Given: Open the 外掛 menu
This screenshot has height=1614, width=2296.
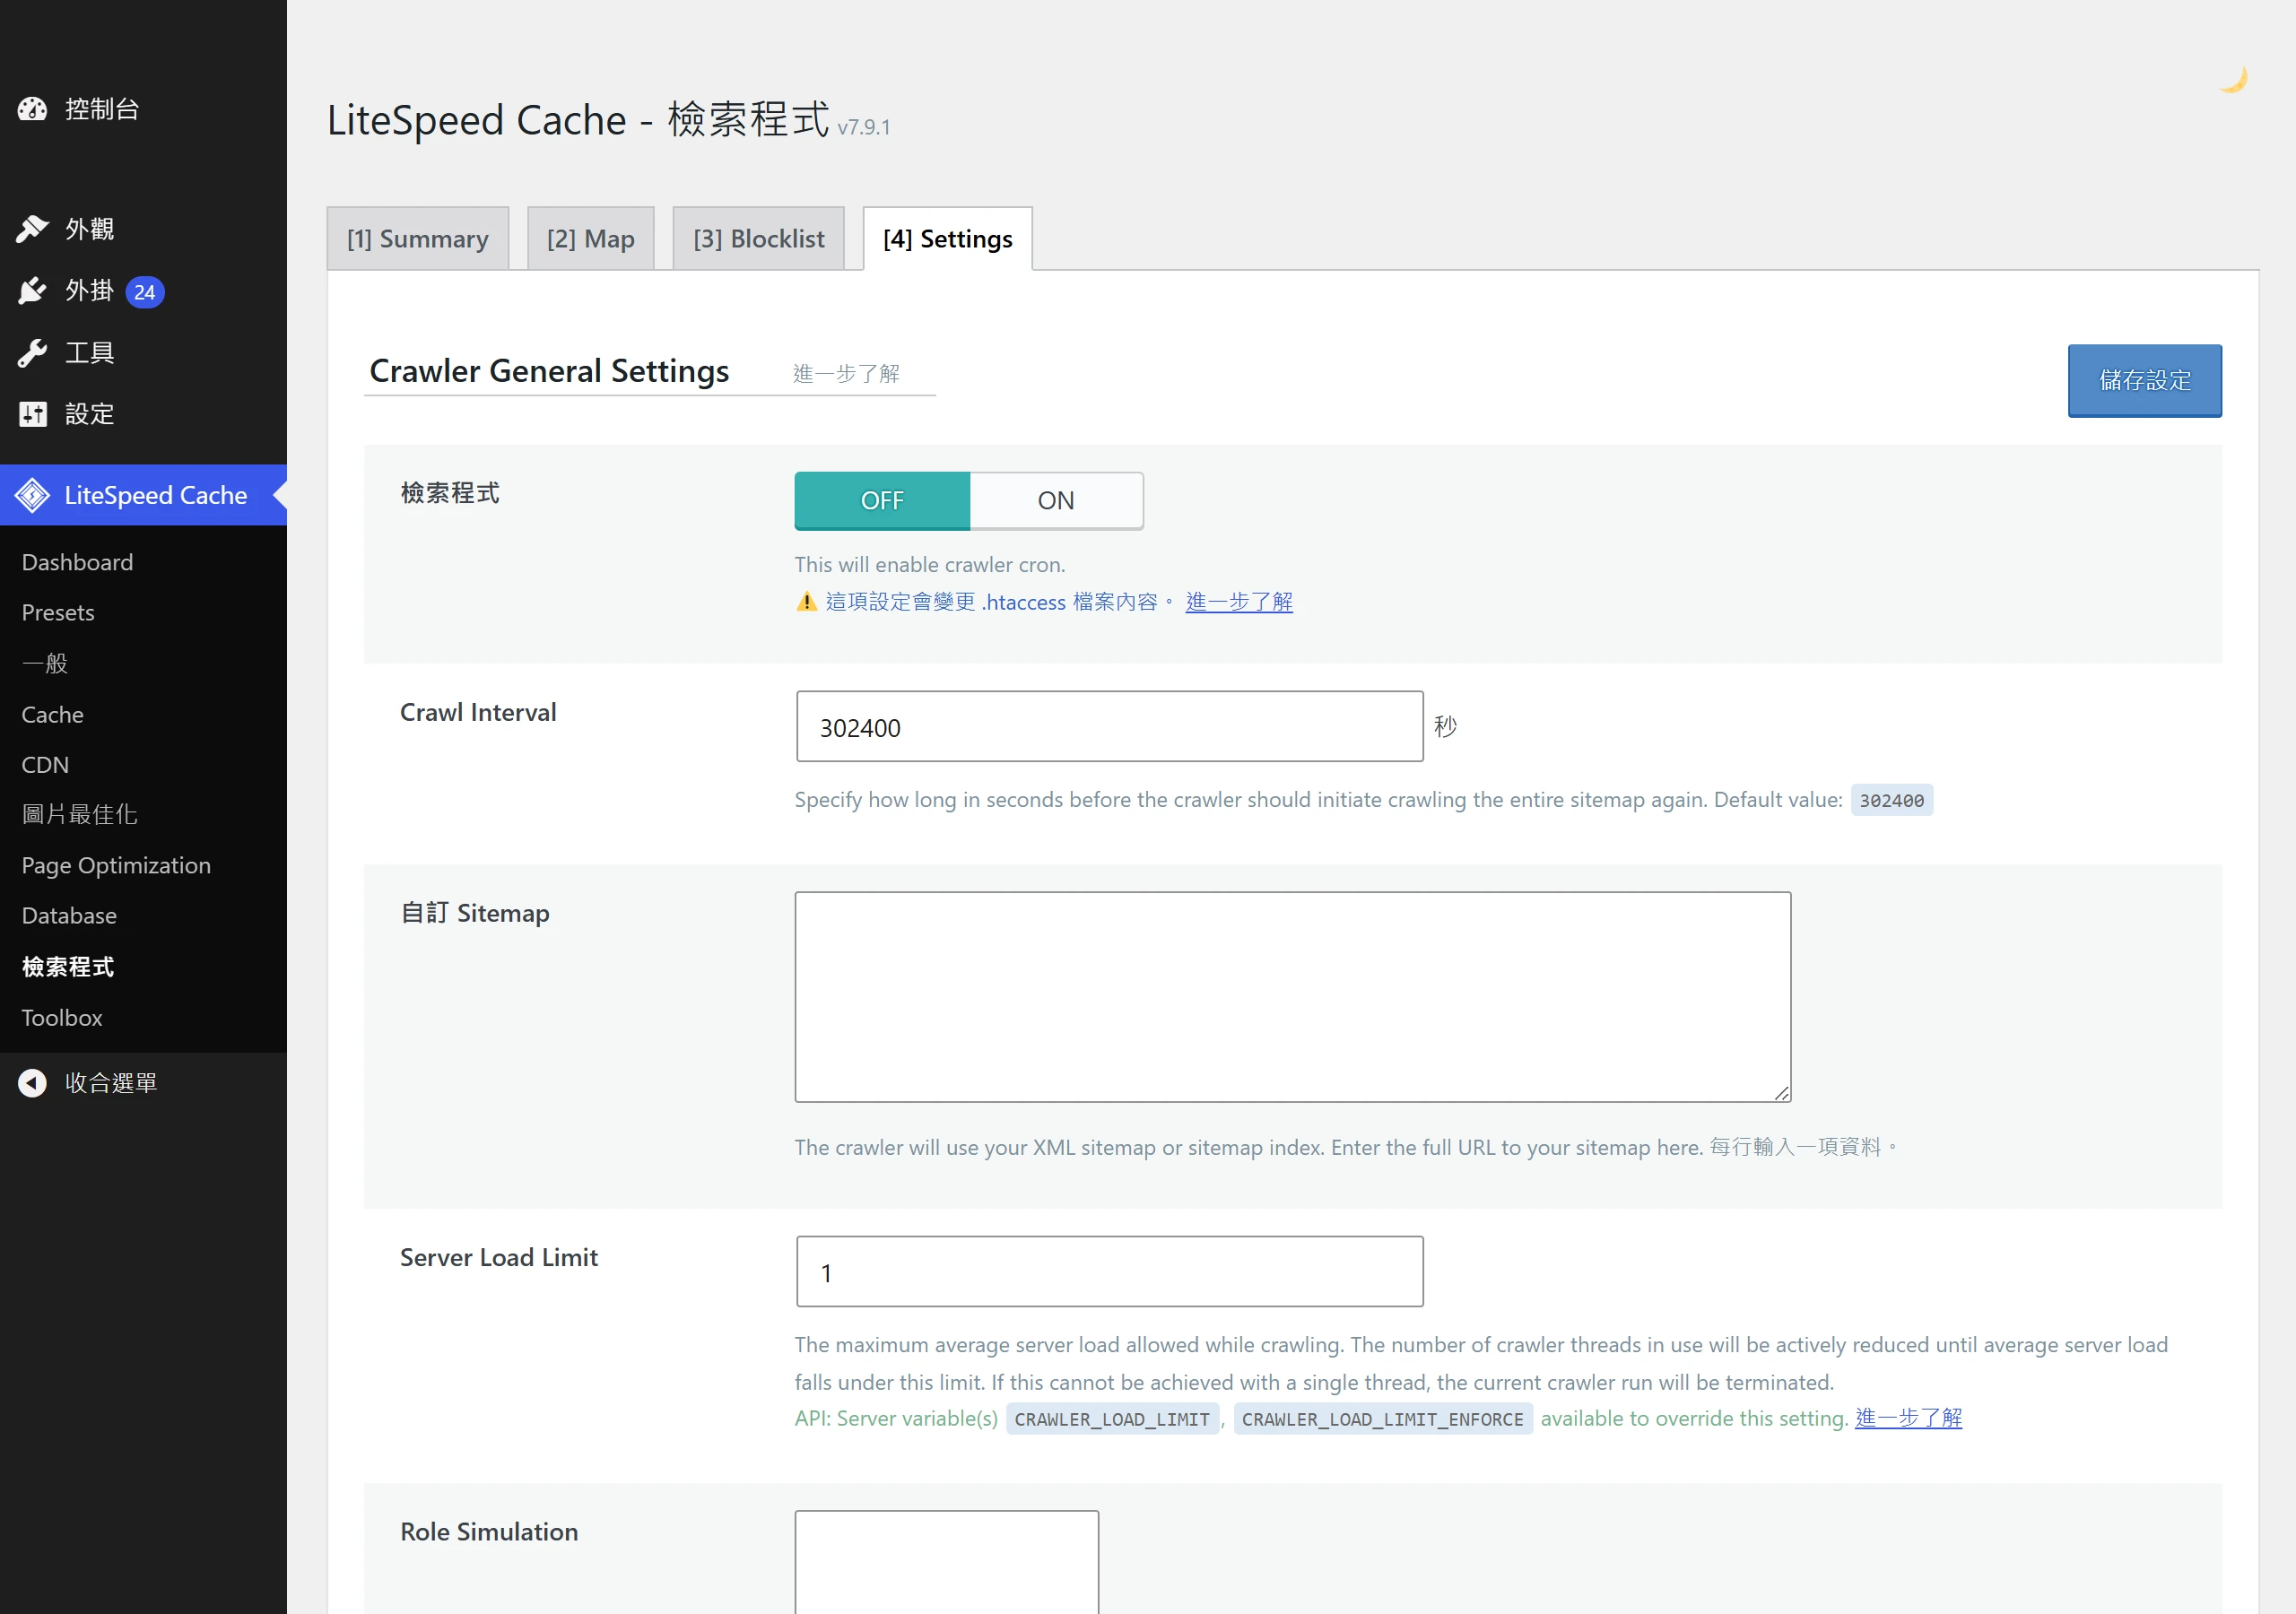Looking at the screenshot, I should (143, 291).
